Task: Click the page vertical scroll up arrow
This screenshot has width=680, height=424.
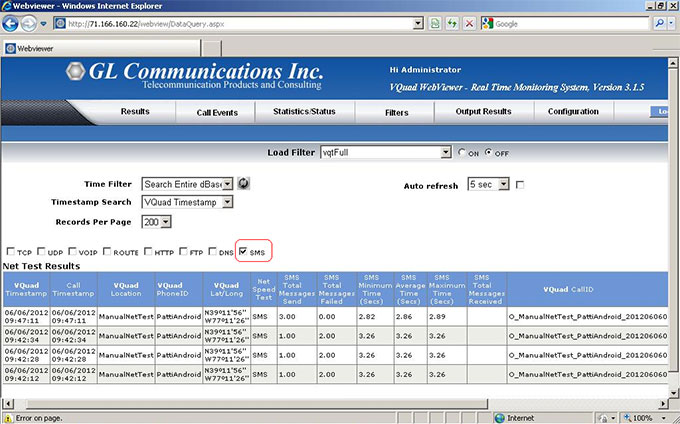Action: pyautogui.click(x=673, y=63)
